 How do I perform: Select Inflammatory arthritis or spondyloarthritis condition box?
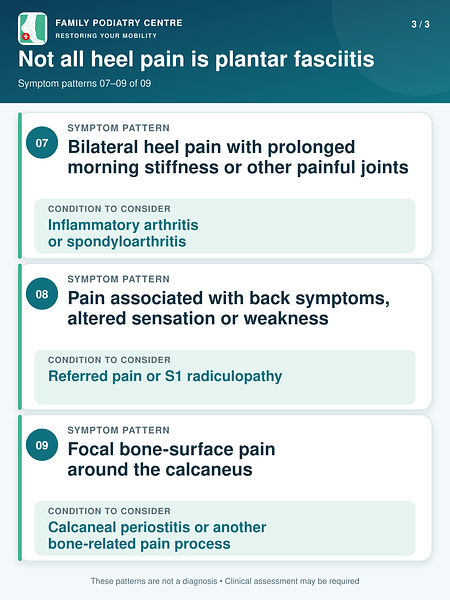click(225, 226)
